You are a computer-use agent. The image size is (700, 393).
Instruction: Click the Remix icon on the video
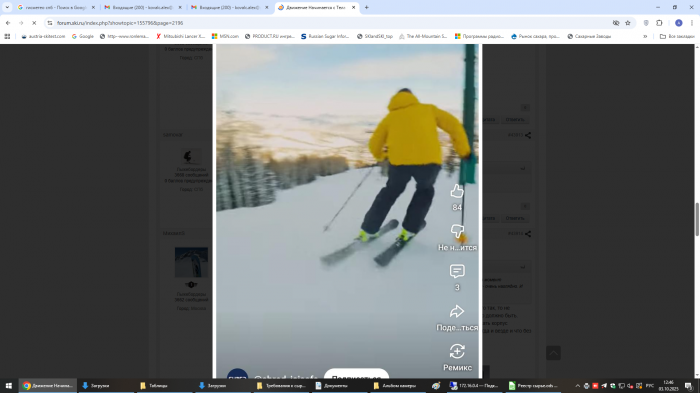457,351
